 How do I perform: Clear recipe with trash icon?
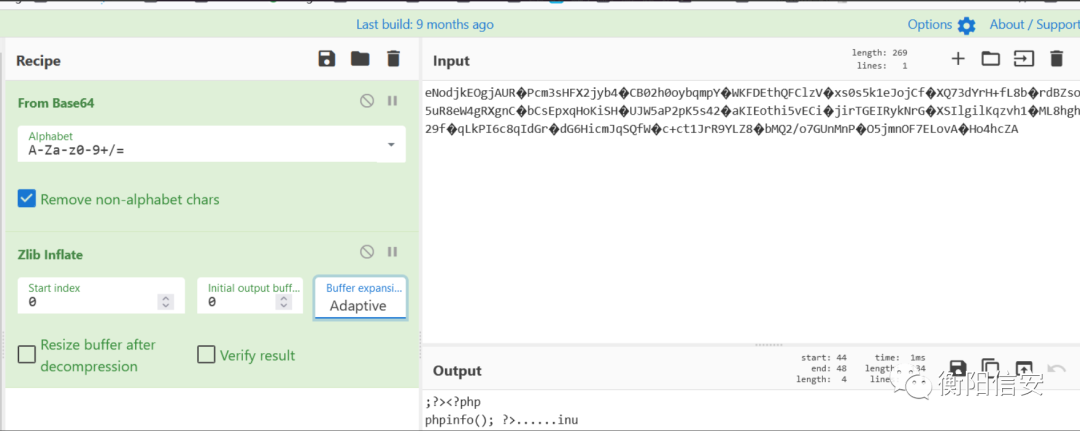[393, 59]
